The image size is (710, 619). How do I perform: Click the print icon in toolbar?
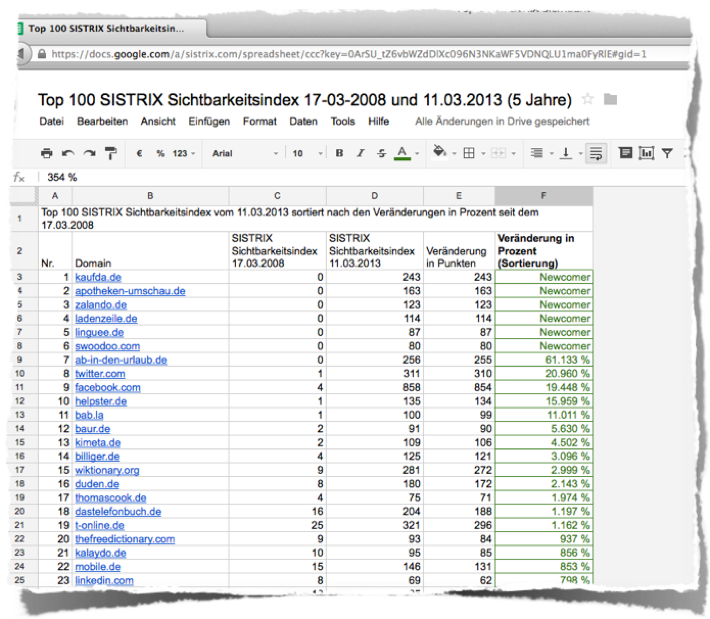coord(46,153)
